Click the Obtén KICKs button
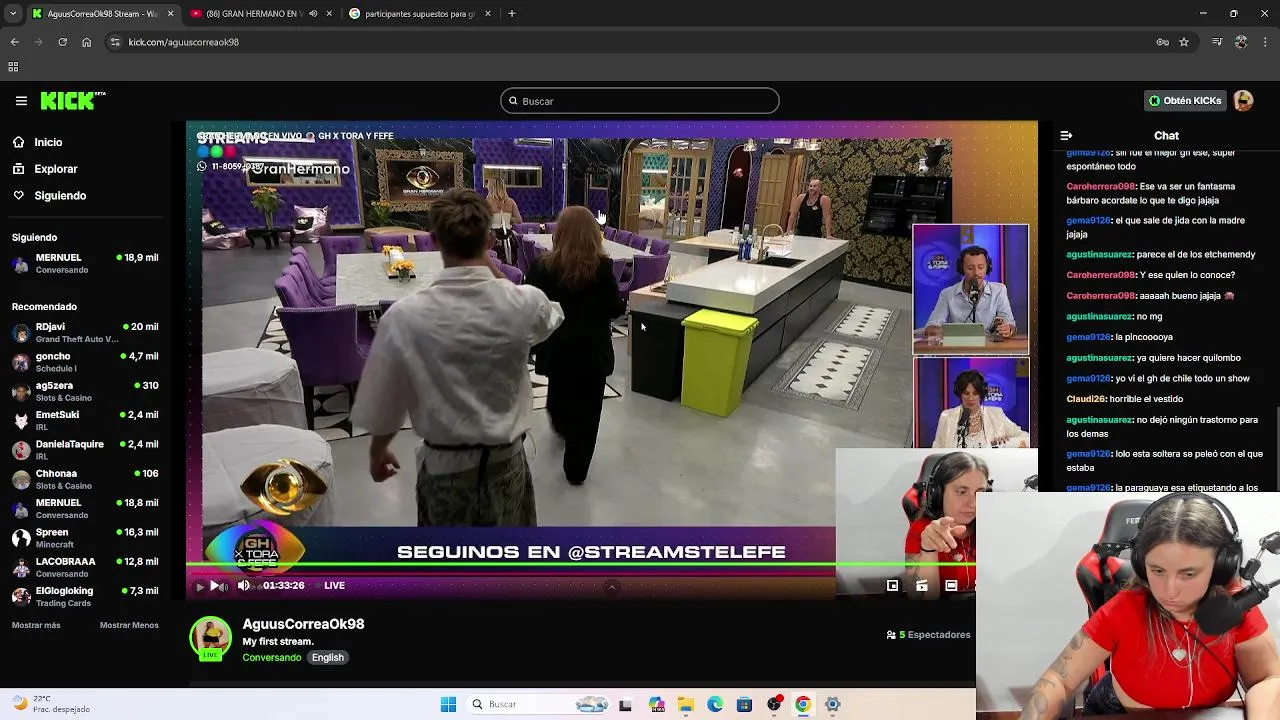1280x720 pixels. pyautogui.click(x=1185, y=101)
